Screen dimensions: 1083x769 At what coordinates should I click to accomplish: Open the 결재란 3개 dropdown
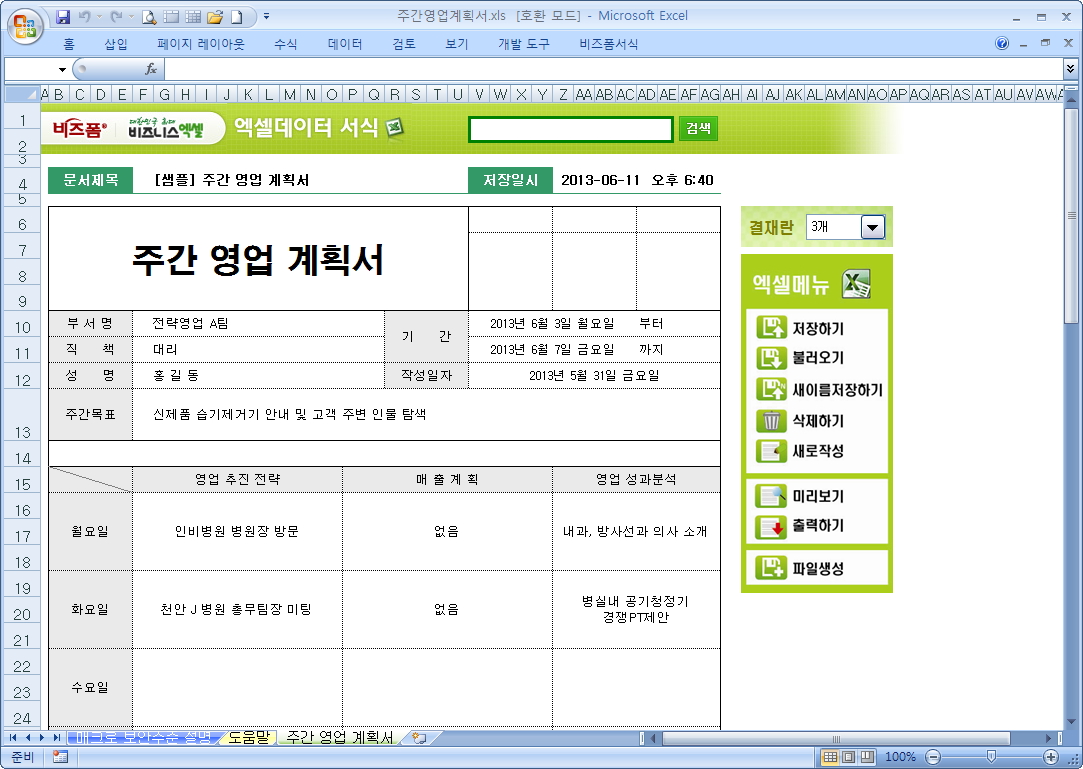coord(873,227)
